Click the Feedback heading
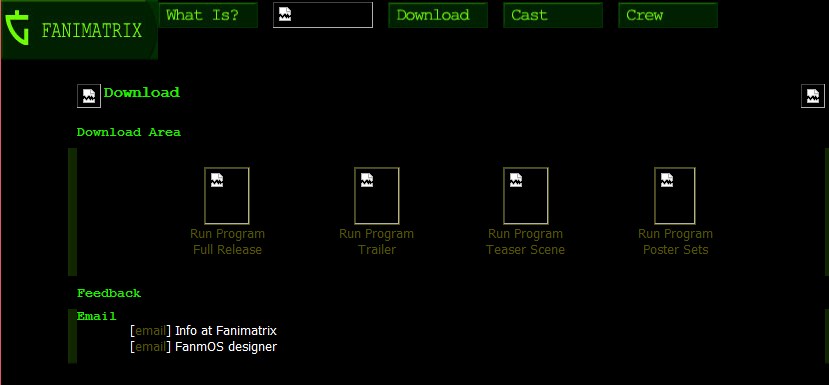The height and width of the screenshot is (385, 829). pos(109,293)
